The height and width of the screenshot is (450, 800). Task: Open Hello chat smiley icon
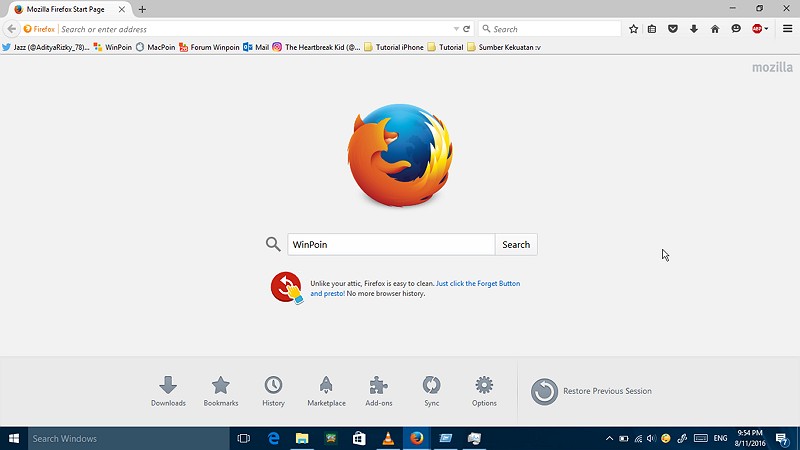(736, 29)
